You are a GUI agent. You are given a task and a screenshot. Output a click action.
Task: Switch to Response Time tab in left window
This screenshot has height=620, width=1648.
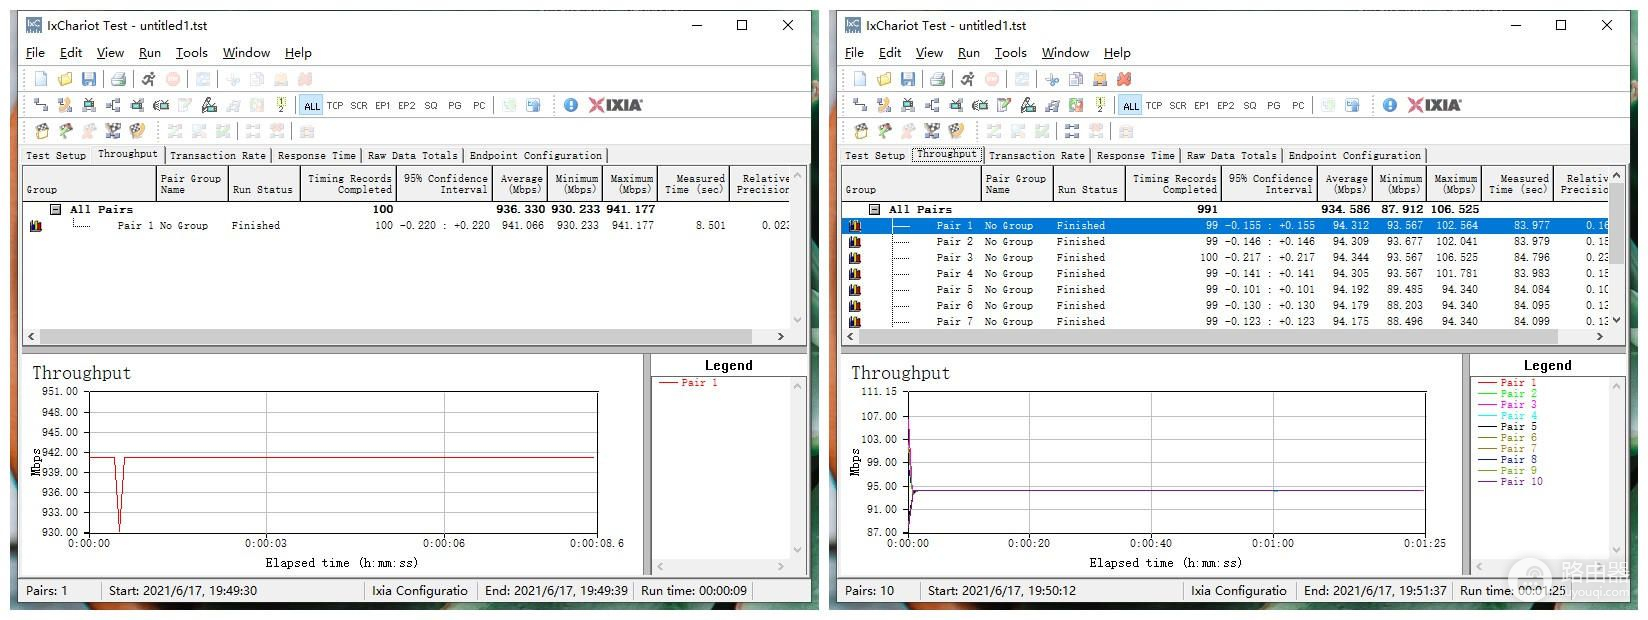click(316, 155)
